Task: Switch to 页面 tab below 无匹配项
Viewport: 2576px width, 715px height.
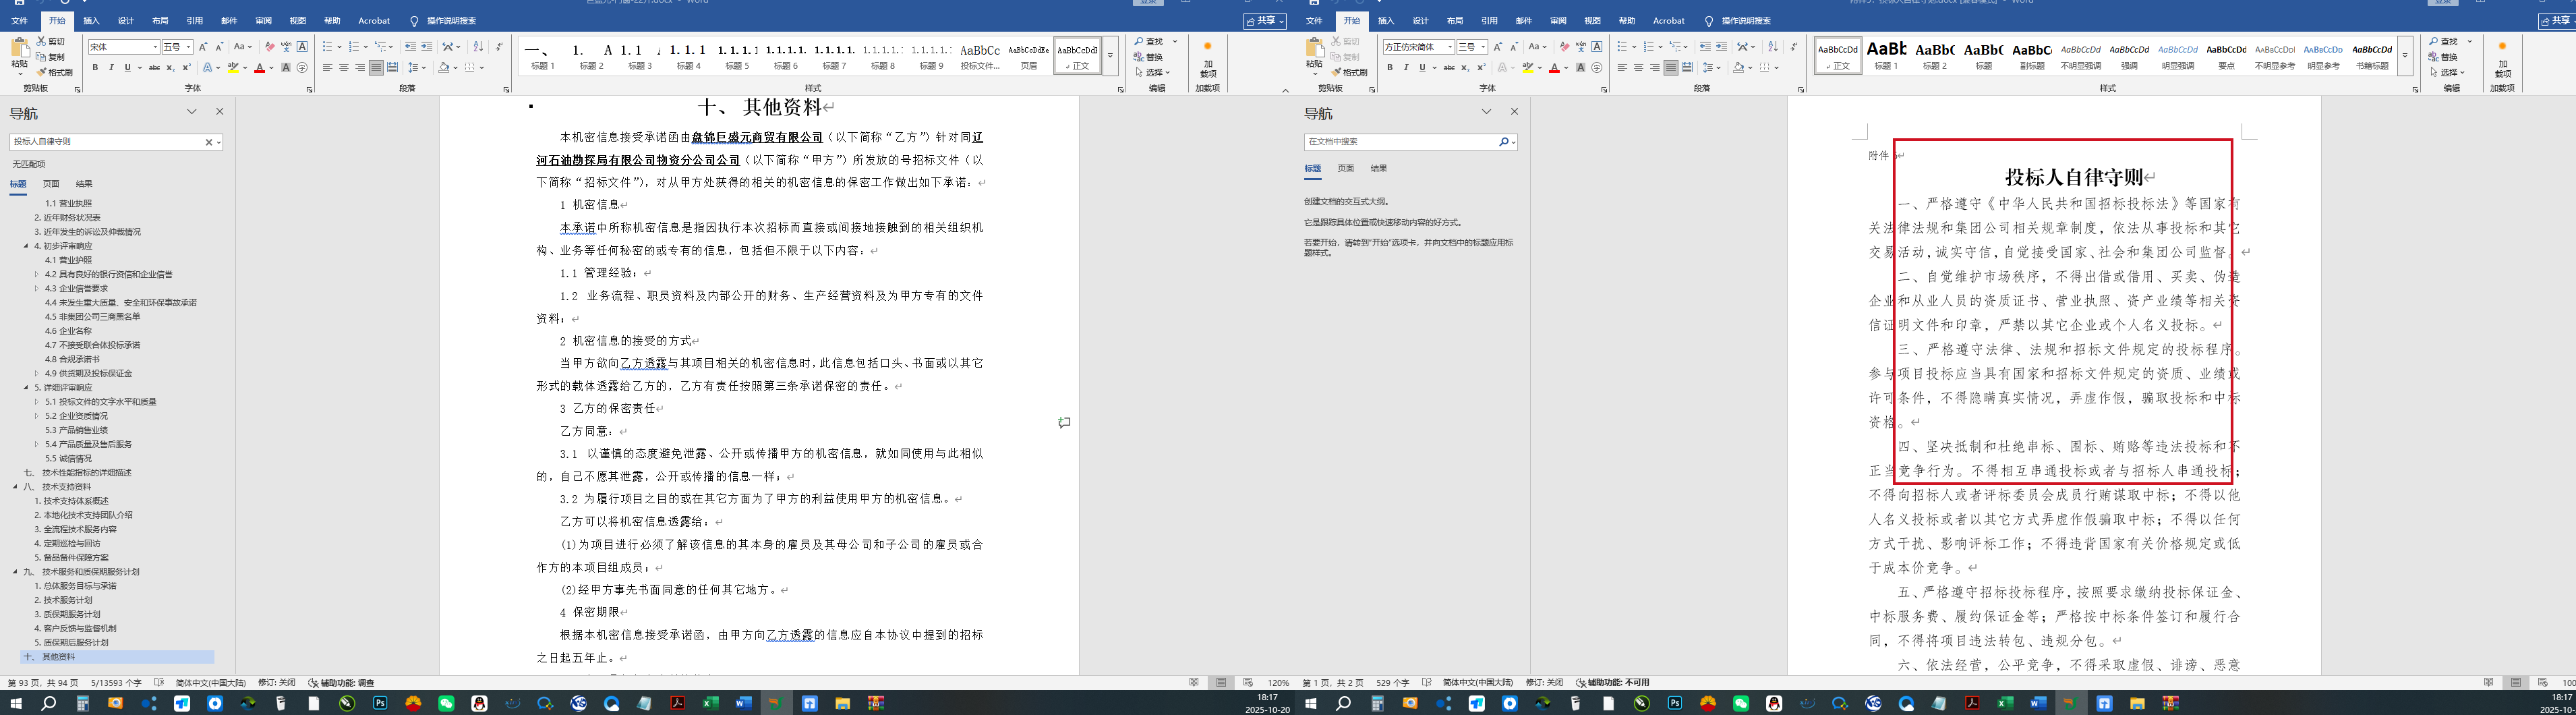Action: click(51, 184)
